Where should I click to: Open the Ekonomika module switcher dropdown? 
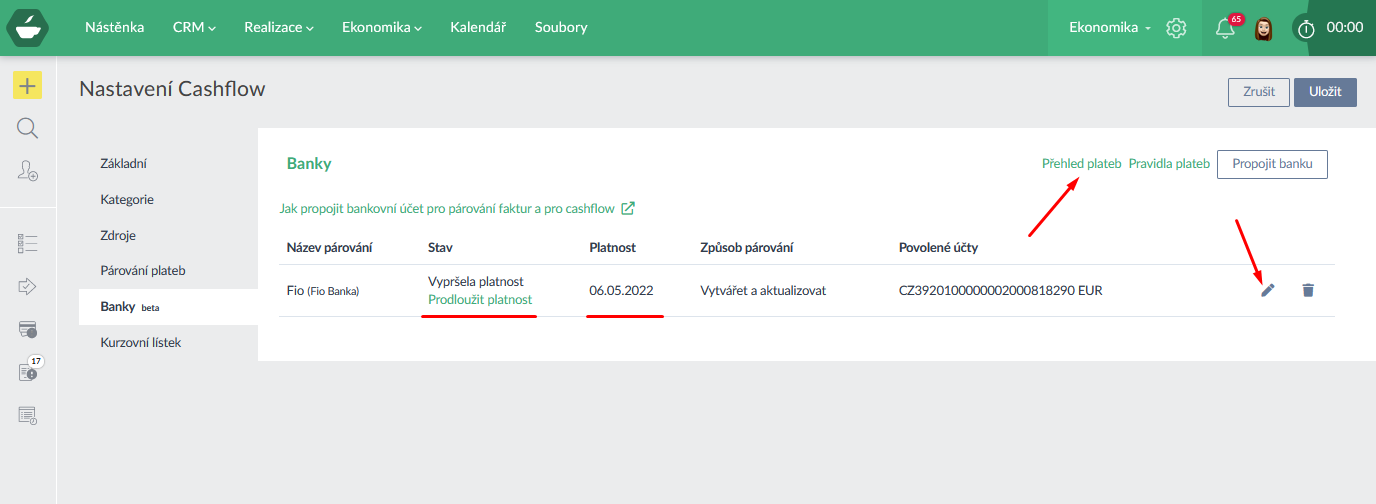(x=1110, y=28)
